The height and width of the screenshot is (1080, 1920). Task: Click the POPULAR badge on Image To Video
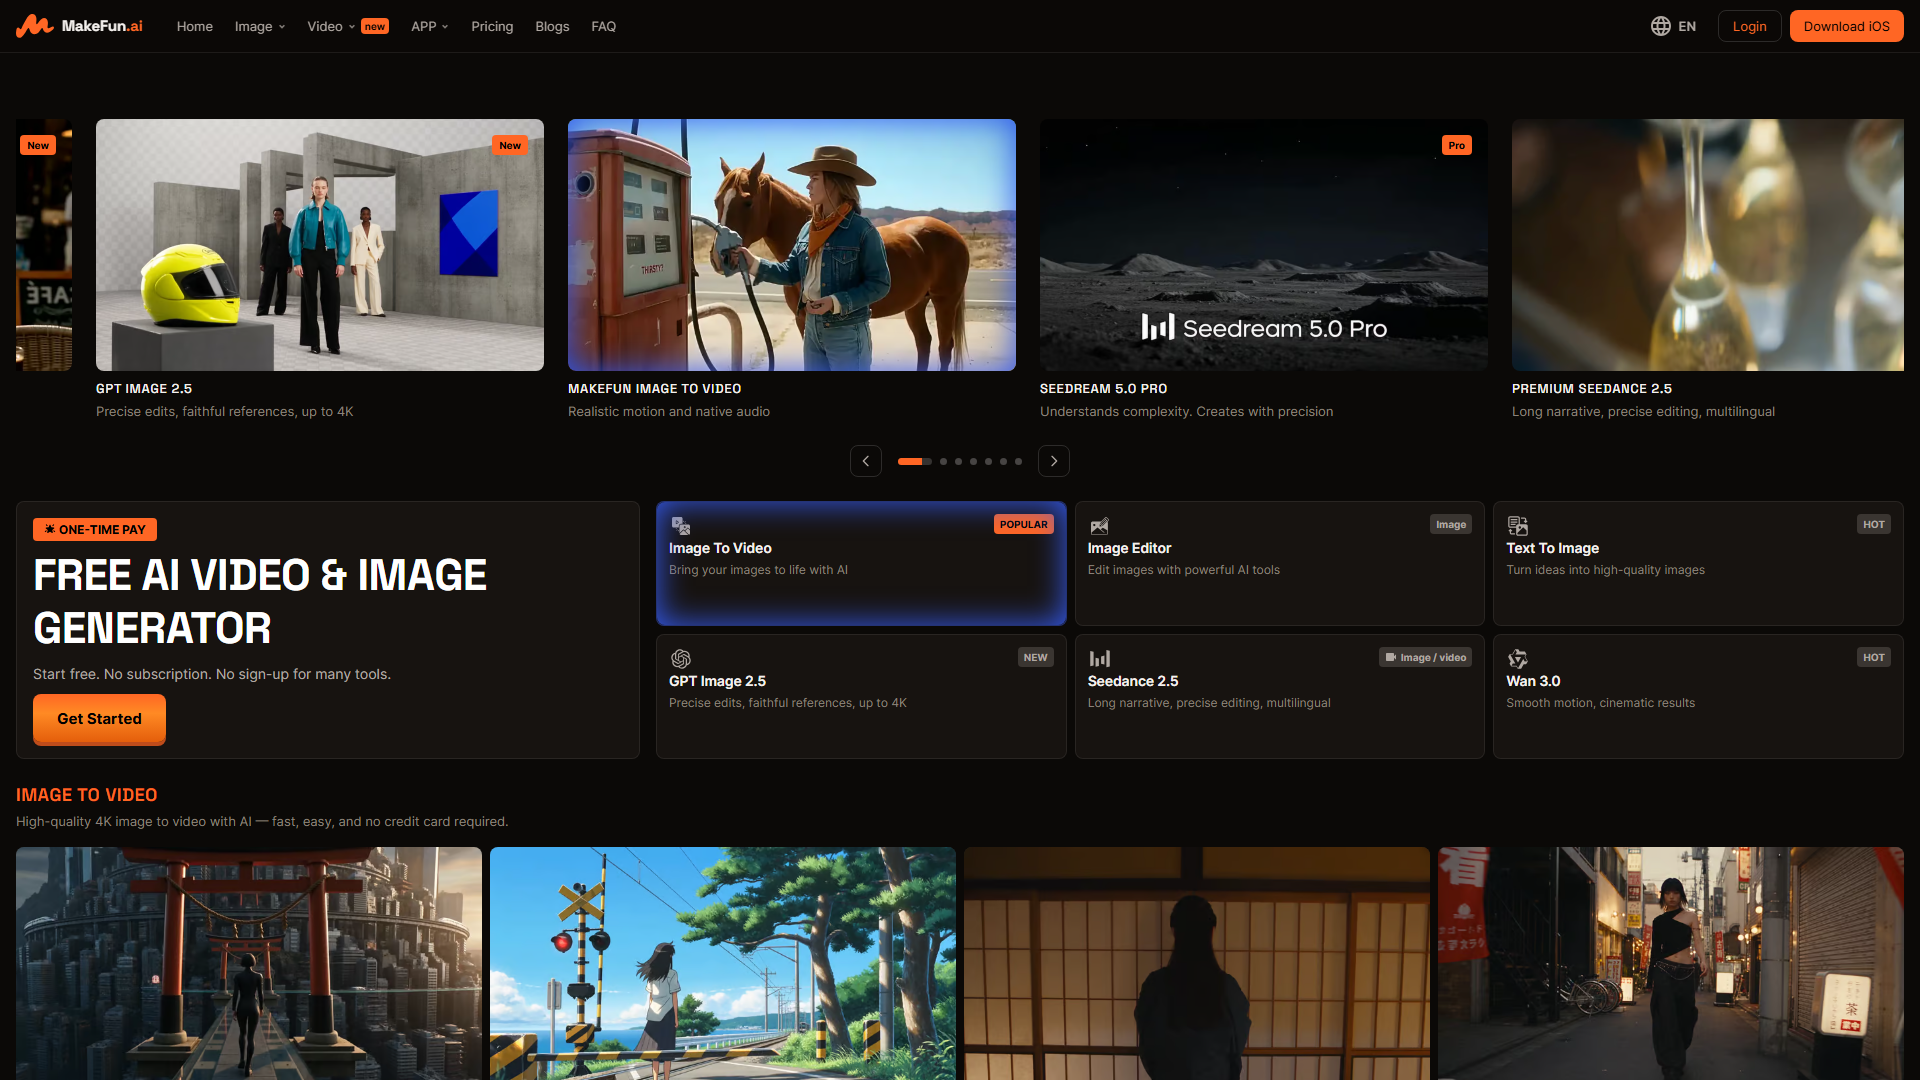coord(1024,525)
